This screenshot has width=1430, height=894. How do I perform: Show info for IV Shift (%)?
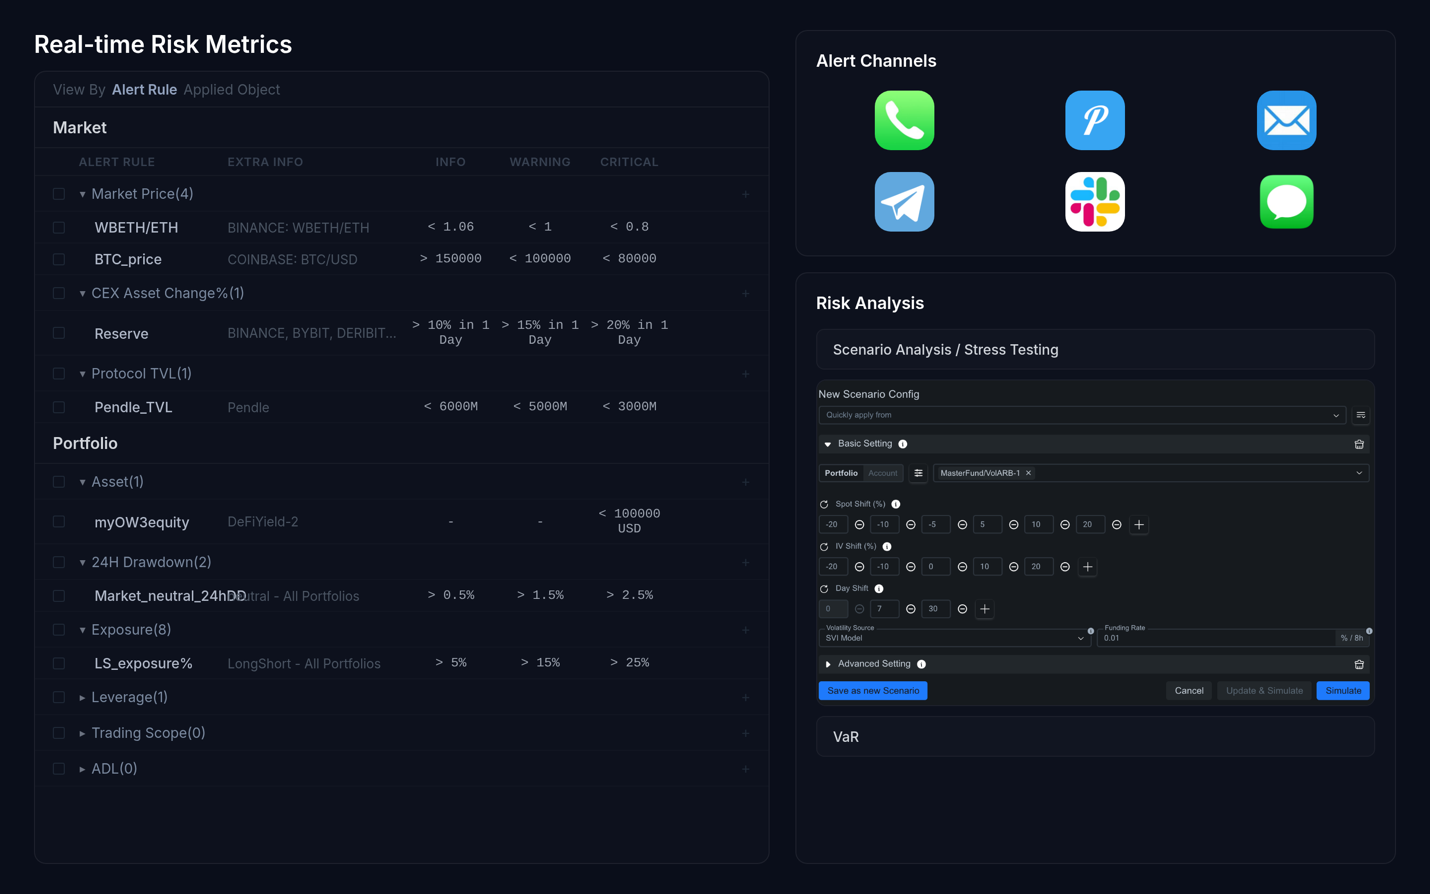coord(886,547)
